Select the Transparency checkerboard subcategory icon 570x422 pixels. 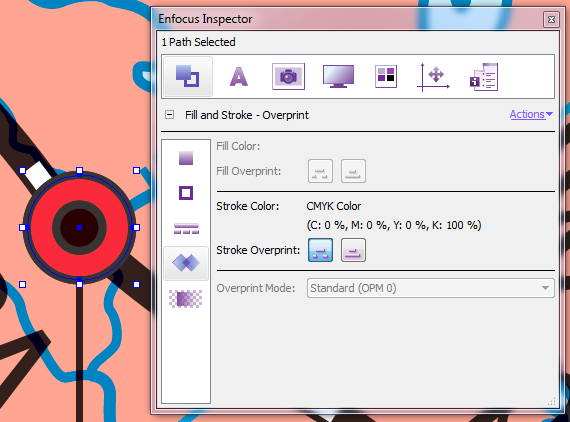pos(185,298)
